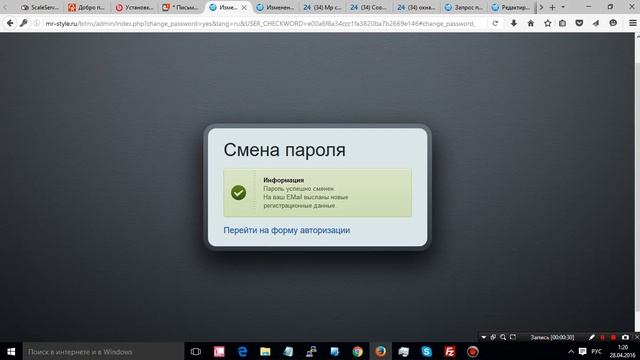
Task: Stop recording with red square
Action: pyautogui.click(x=613, y=337)
